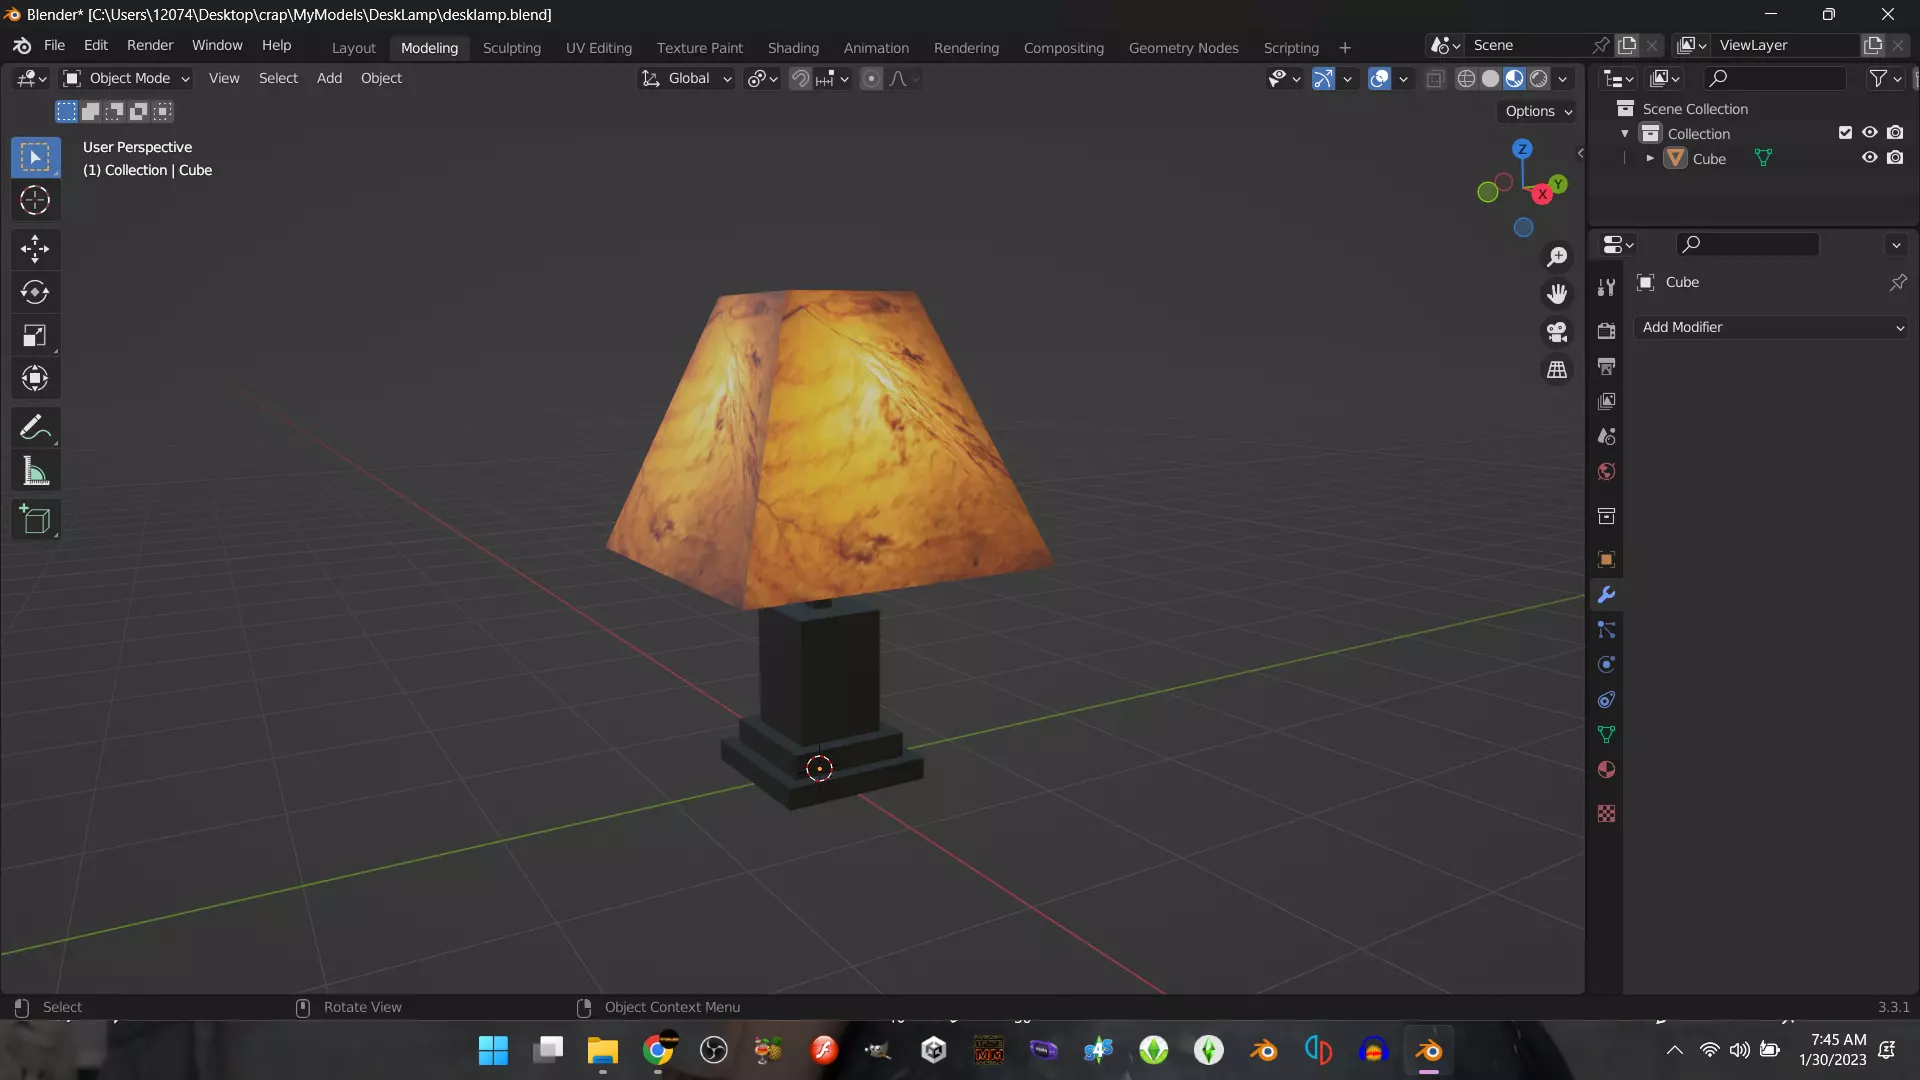Collapse the Collection tree item
The height and width of the screenshot is (1080, 1920).
[x=1625, y=133]
